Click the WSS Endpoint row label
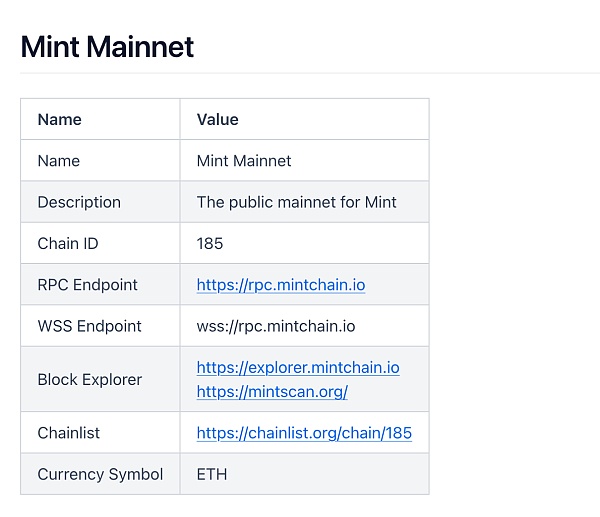This screenshot has width=600, height=517. point(89,326)
